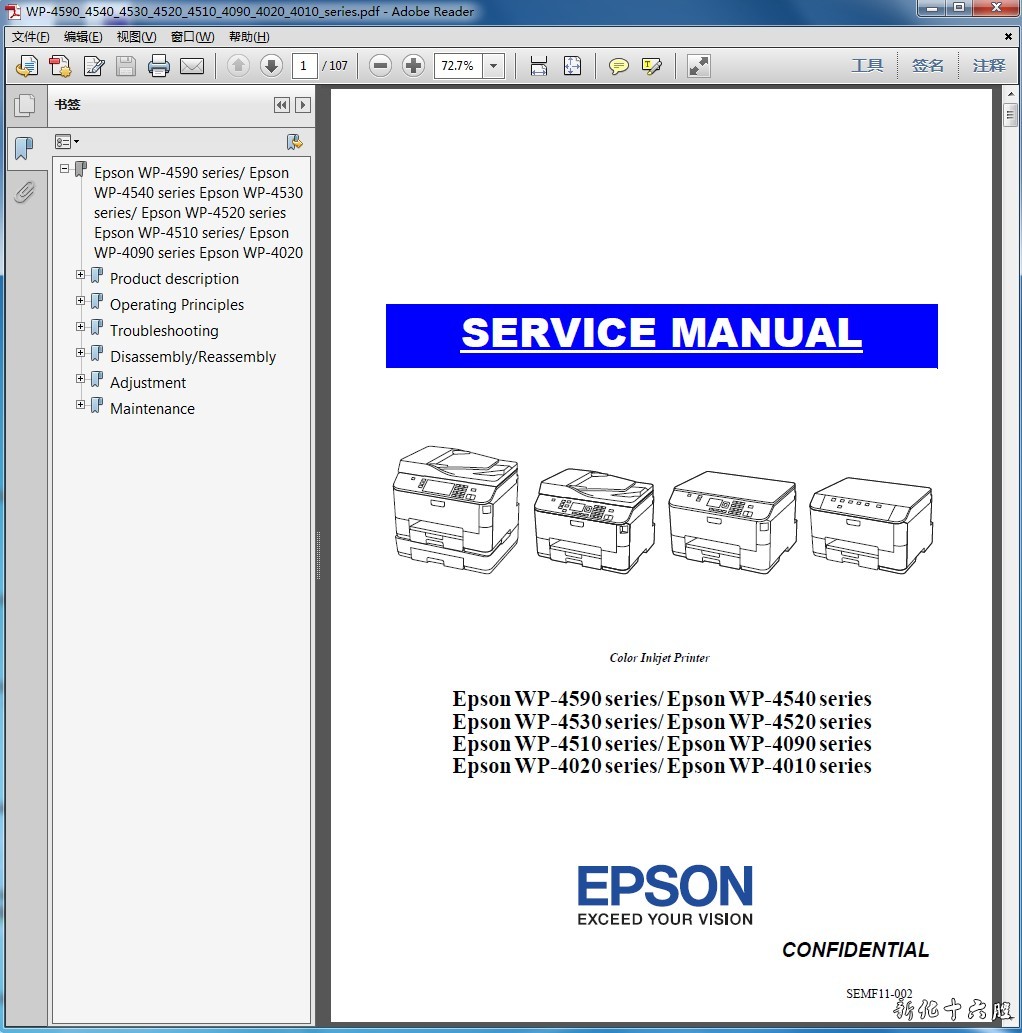Open the 帮助 (Help) menu
This screenshot has height=1033, width=1022.
[249, 37]
